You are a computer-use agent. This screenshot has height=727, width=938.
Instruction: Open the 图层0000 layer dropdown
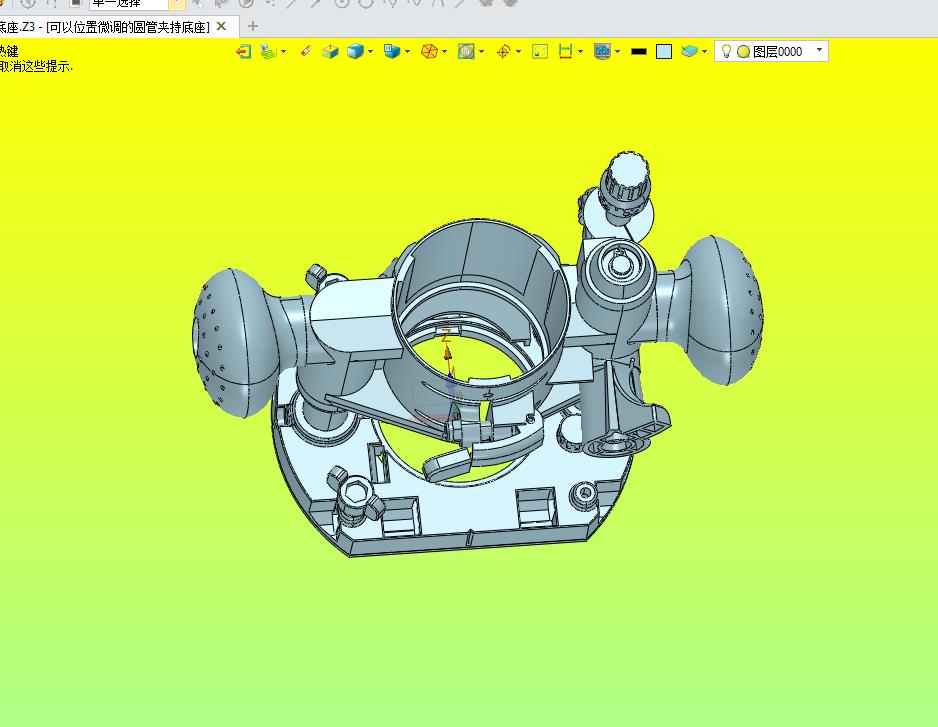[820, 50]
